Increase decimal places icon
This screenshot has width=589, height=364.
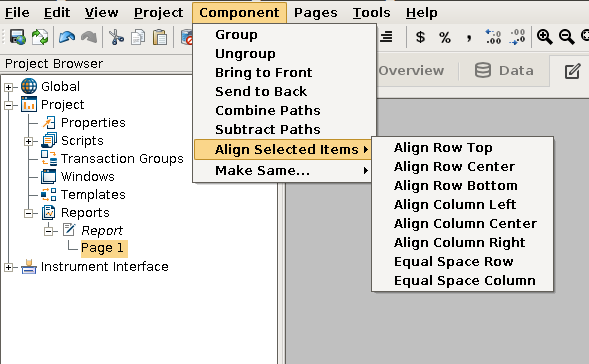click(x=493, y=37)
